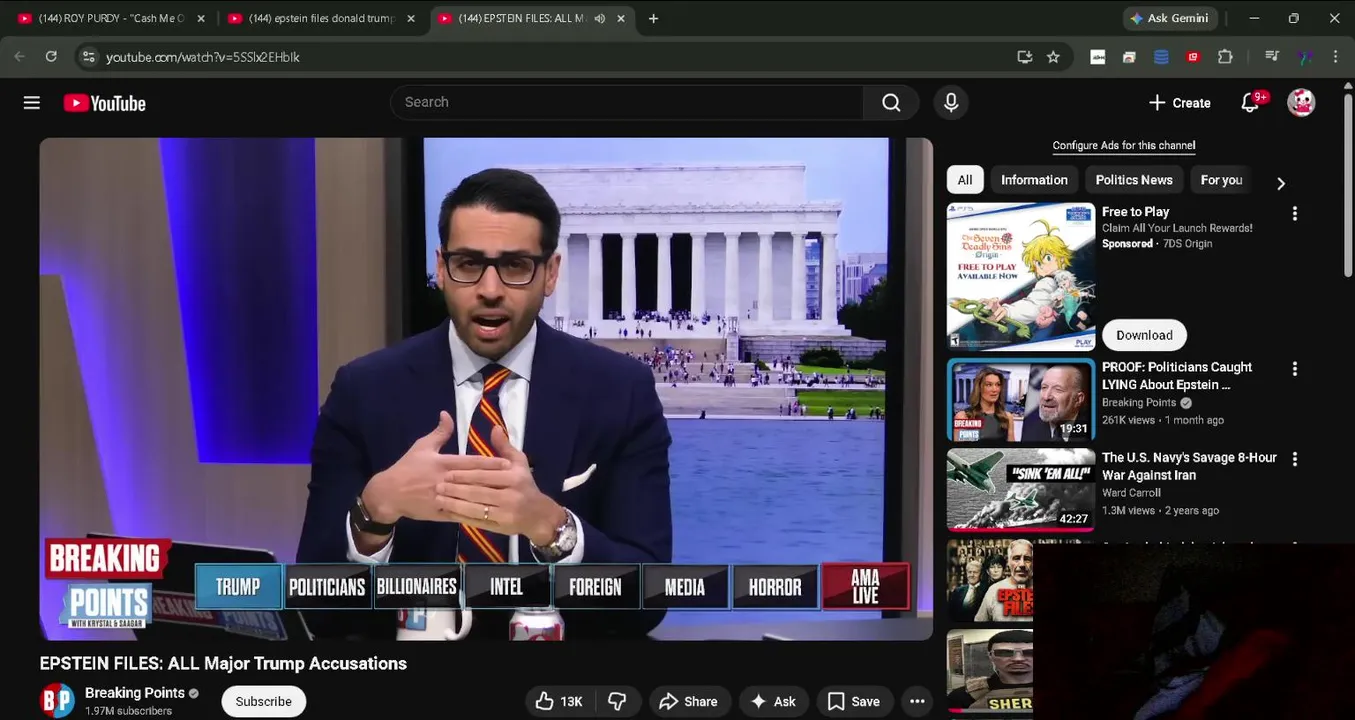Click the Breaking Points channel avatar
Viewport: 1355px width, 720px height.
point(58,701)
